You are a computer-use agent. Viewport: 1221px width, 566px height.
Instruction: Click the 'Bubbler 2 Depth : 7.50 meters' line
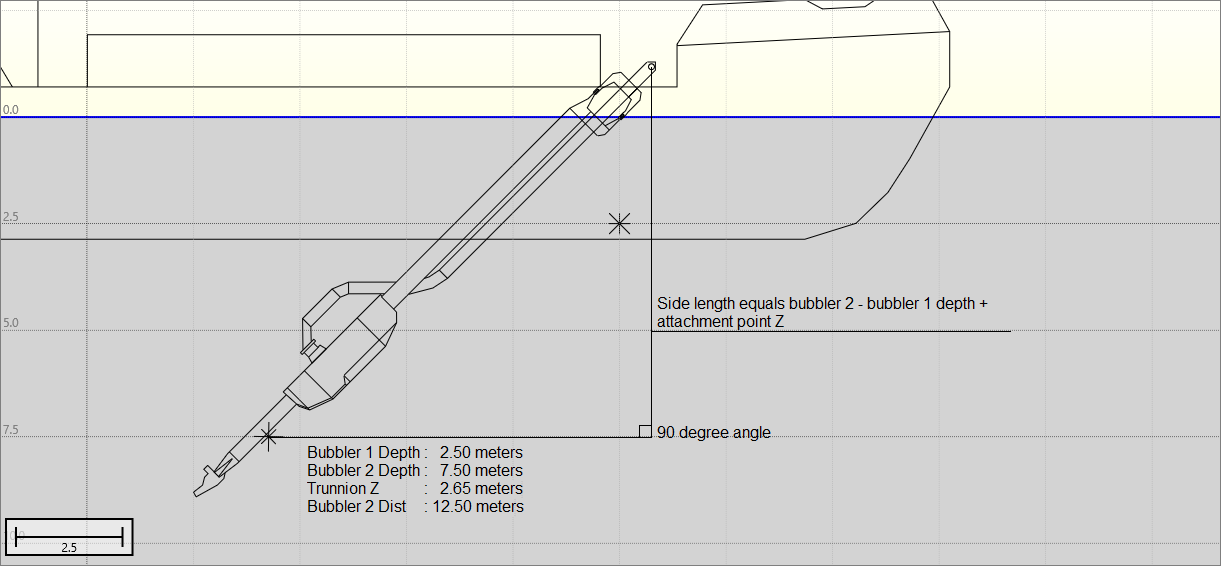415,471
